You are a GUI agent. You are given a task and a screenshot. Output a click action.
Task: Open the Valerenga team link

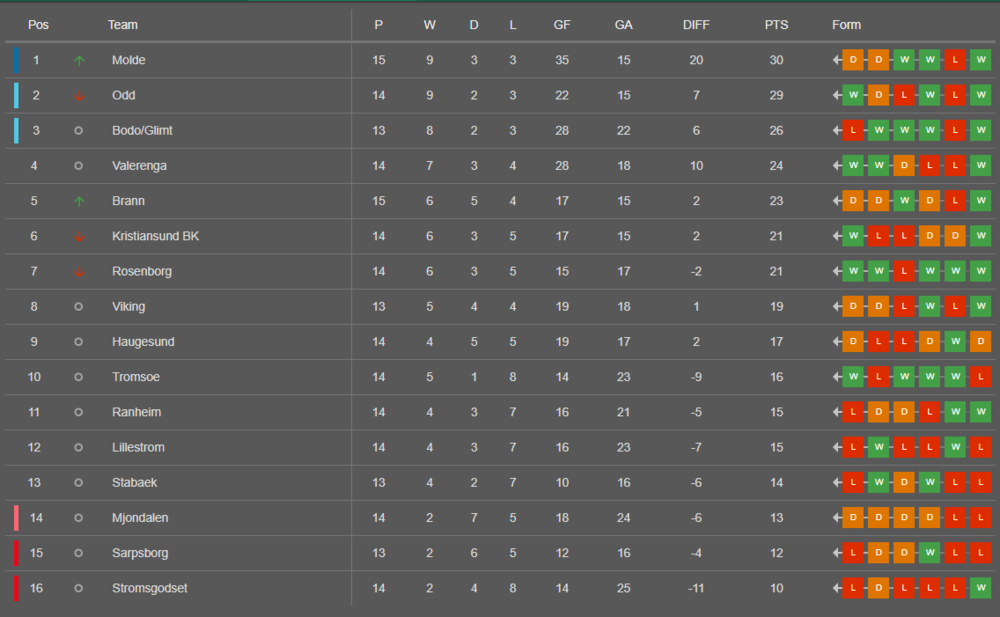point(139,166)
